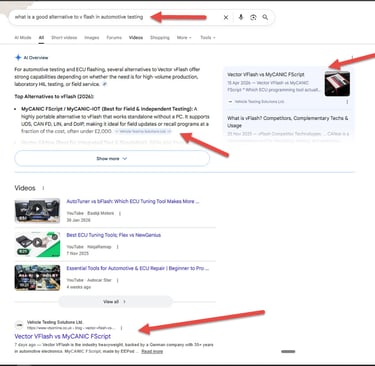This screenshot has width=375, height=366.
Task: Open options for the Flex vs NewGenius video
Action: click(x=117, y=247)
